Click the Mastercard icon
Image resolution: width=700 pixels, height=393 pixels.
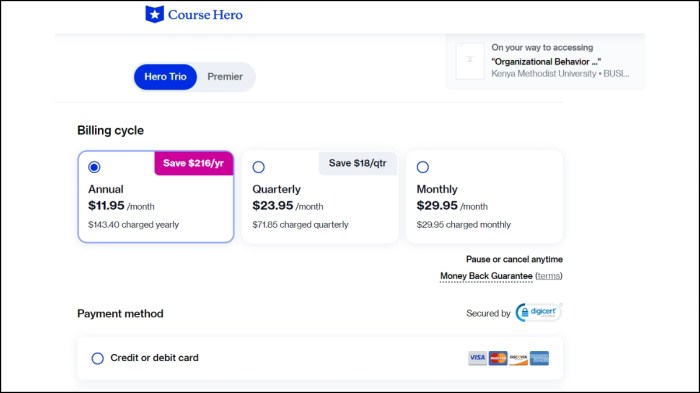(498, 358)
